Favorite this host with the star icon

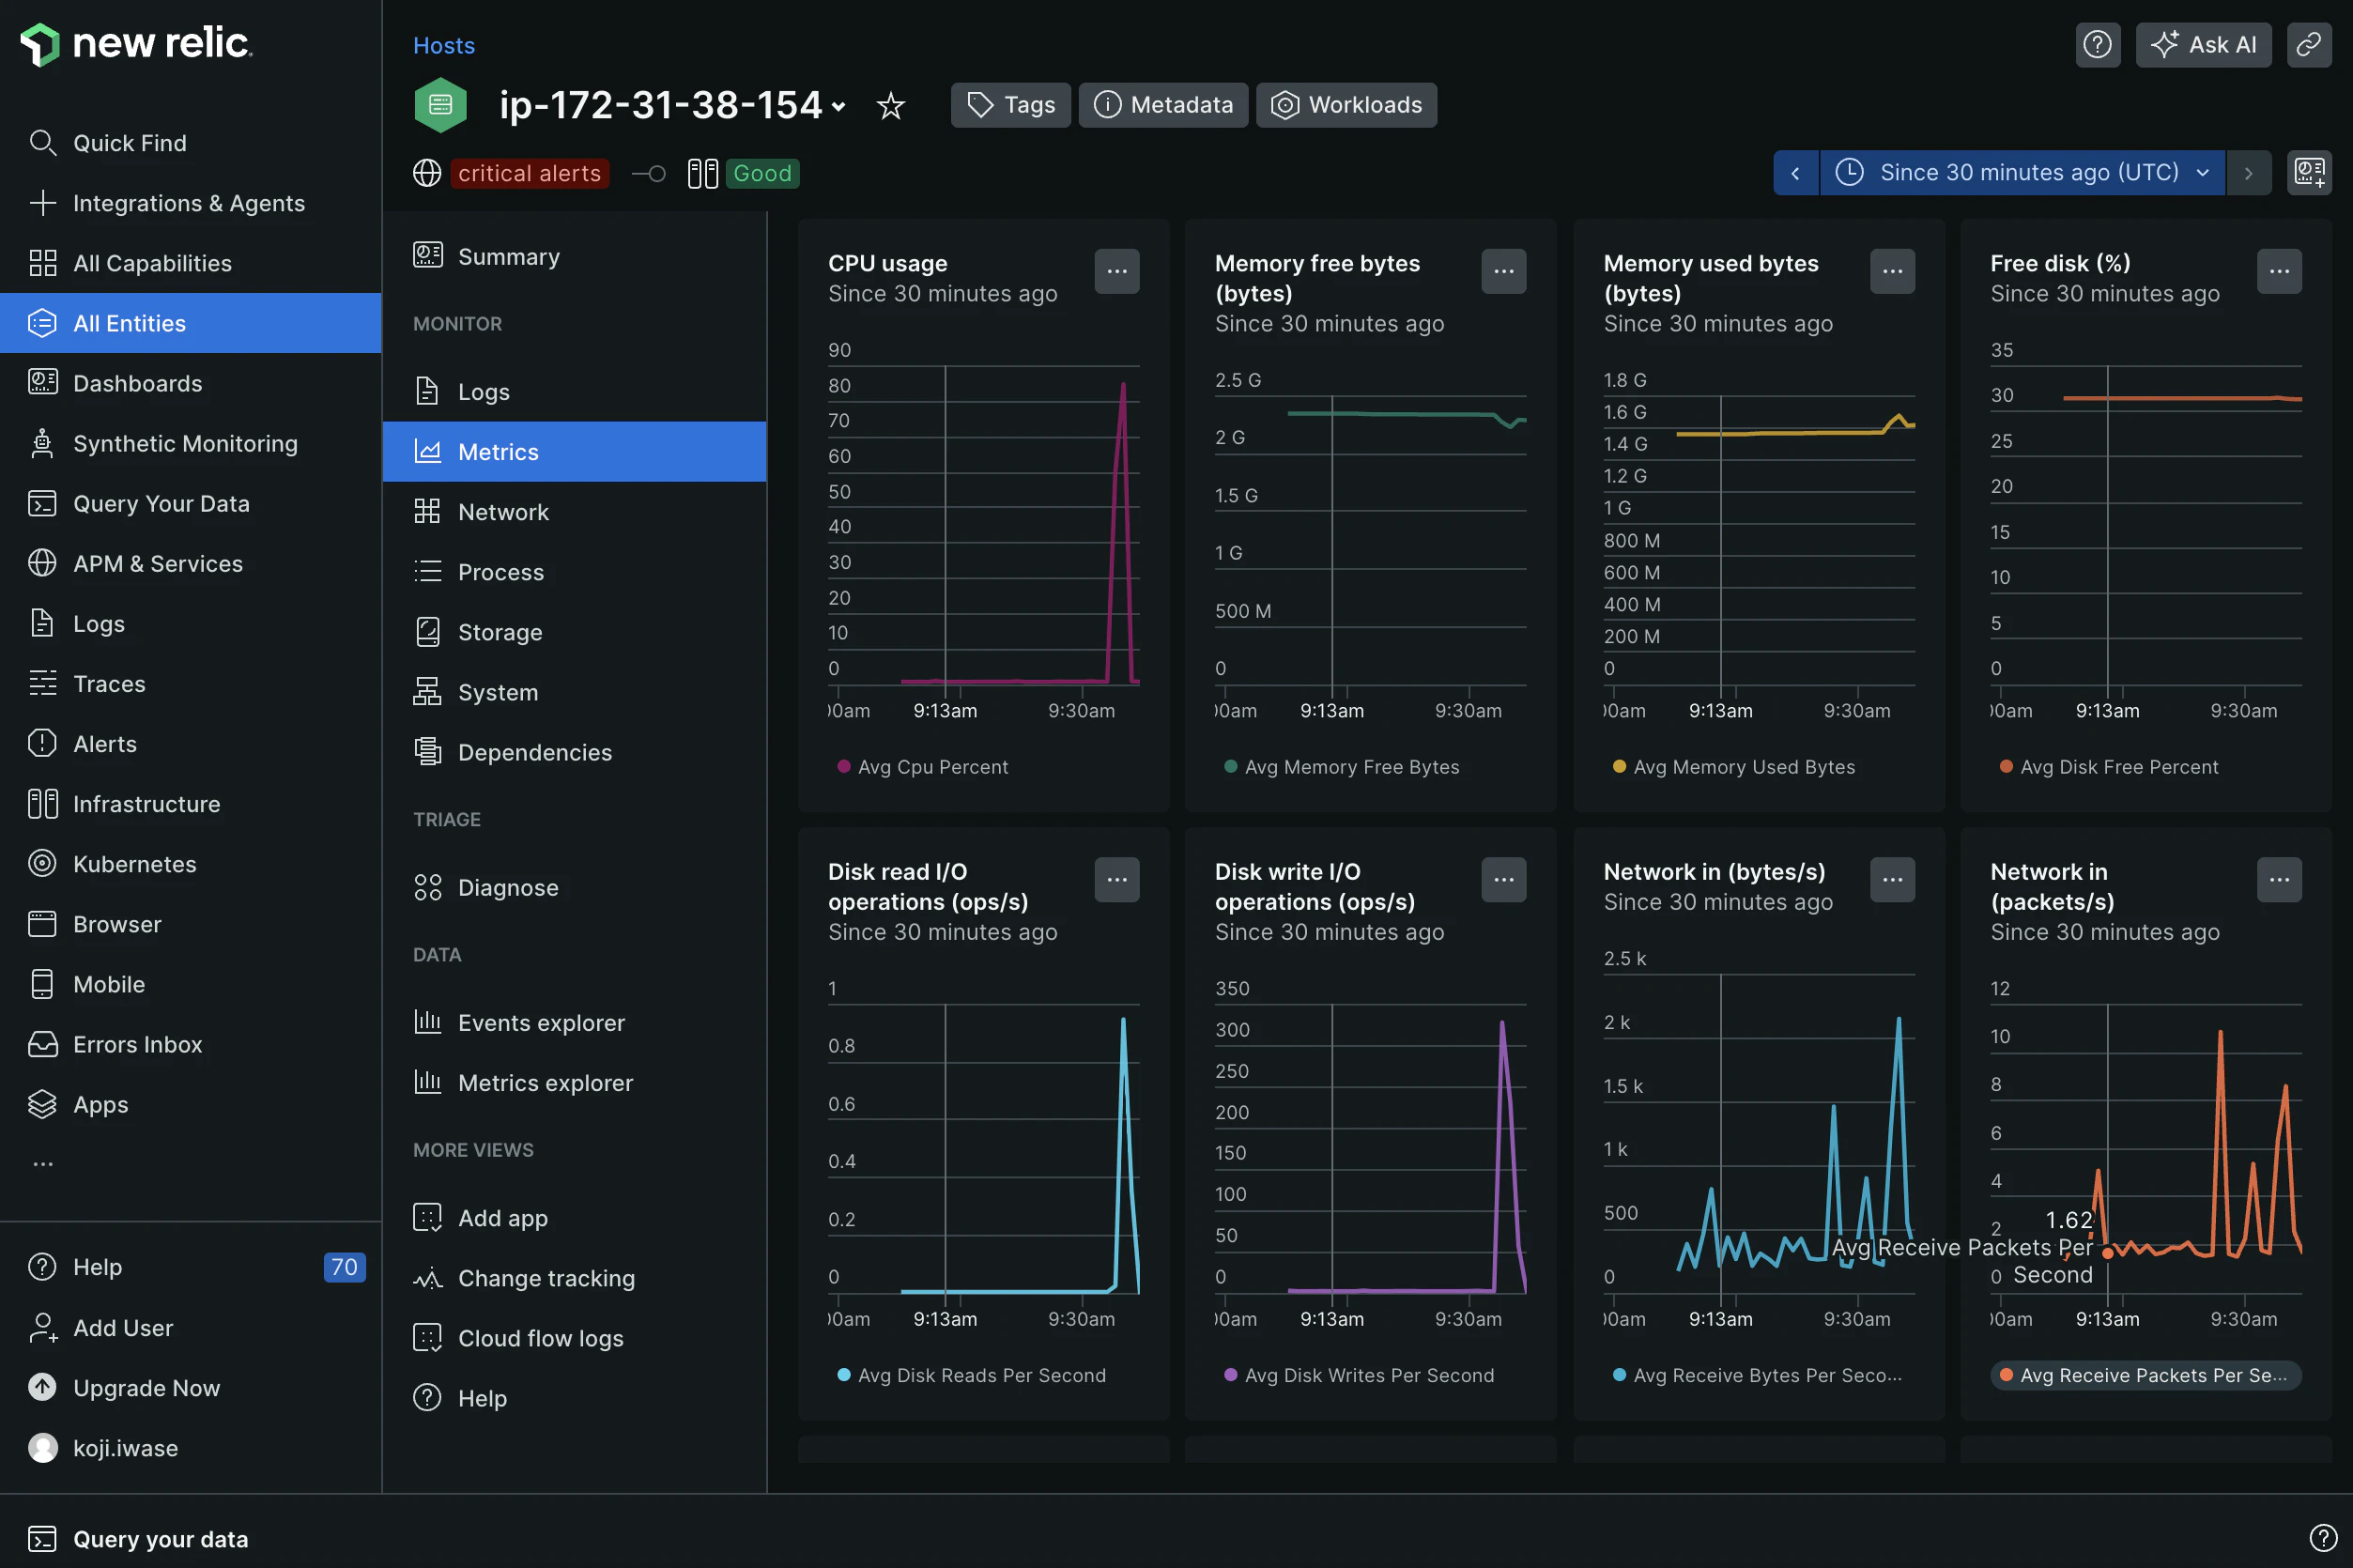tap(890, 106)
